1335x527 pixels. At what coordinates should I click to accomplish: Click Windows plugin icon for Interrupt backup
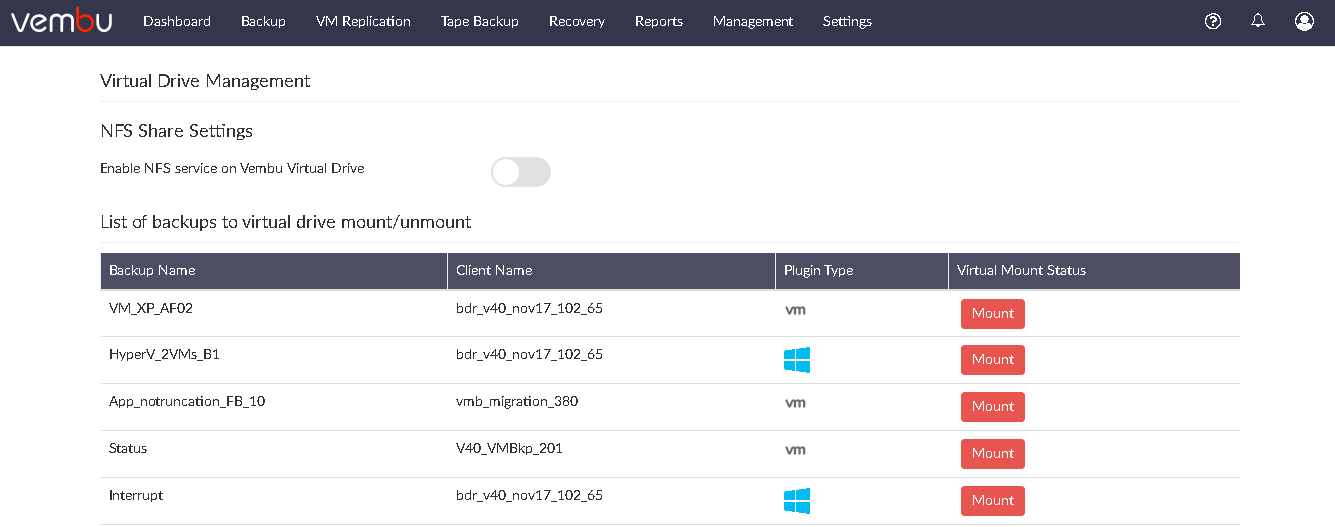(x=797, y=501)
